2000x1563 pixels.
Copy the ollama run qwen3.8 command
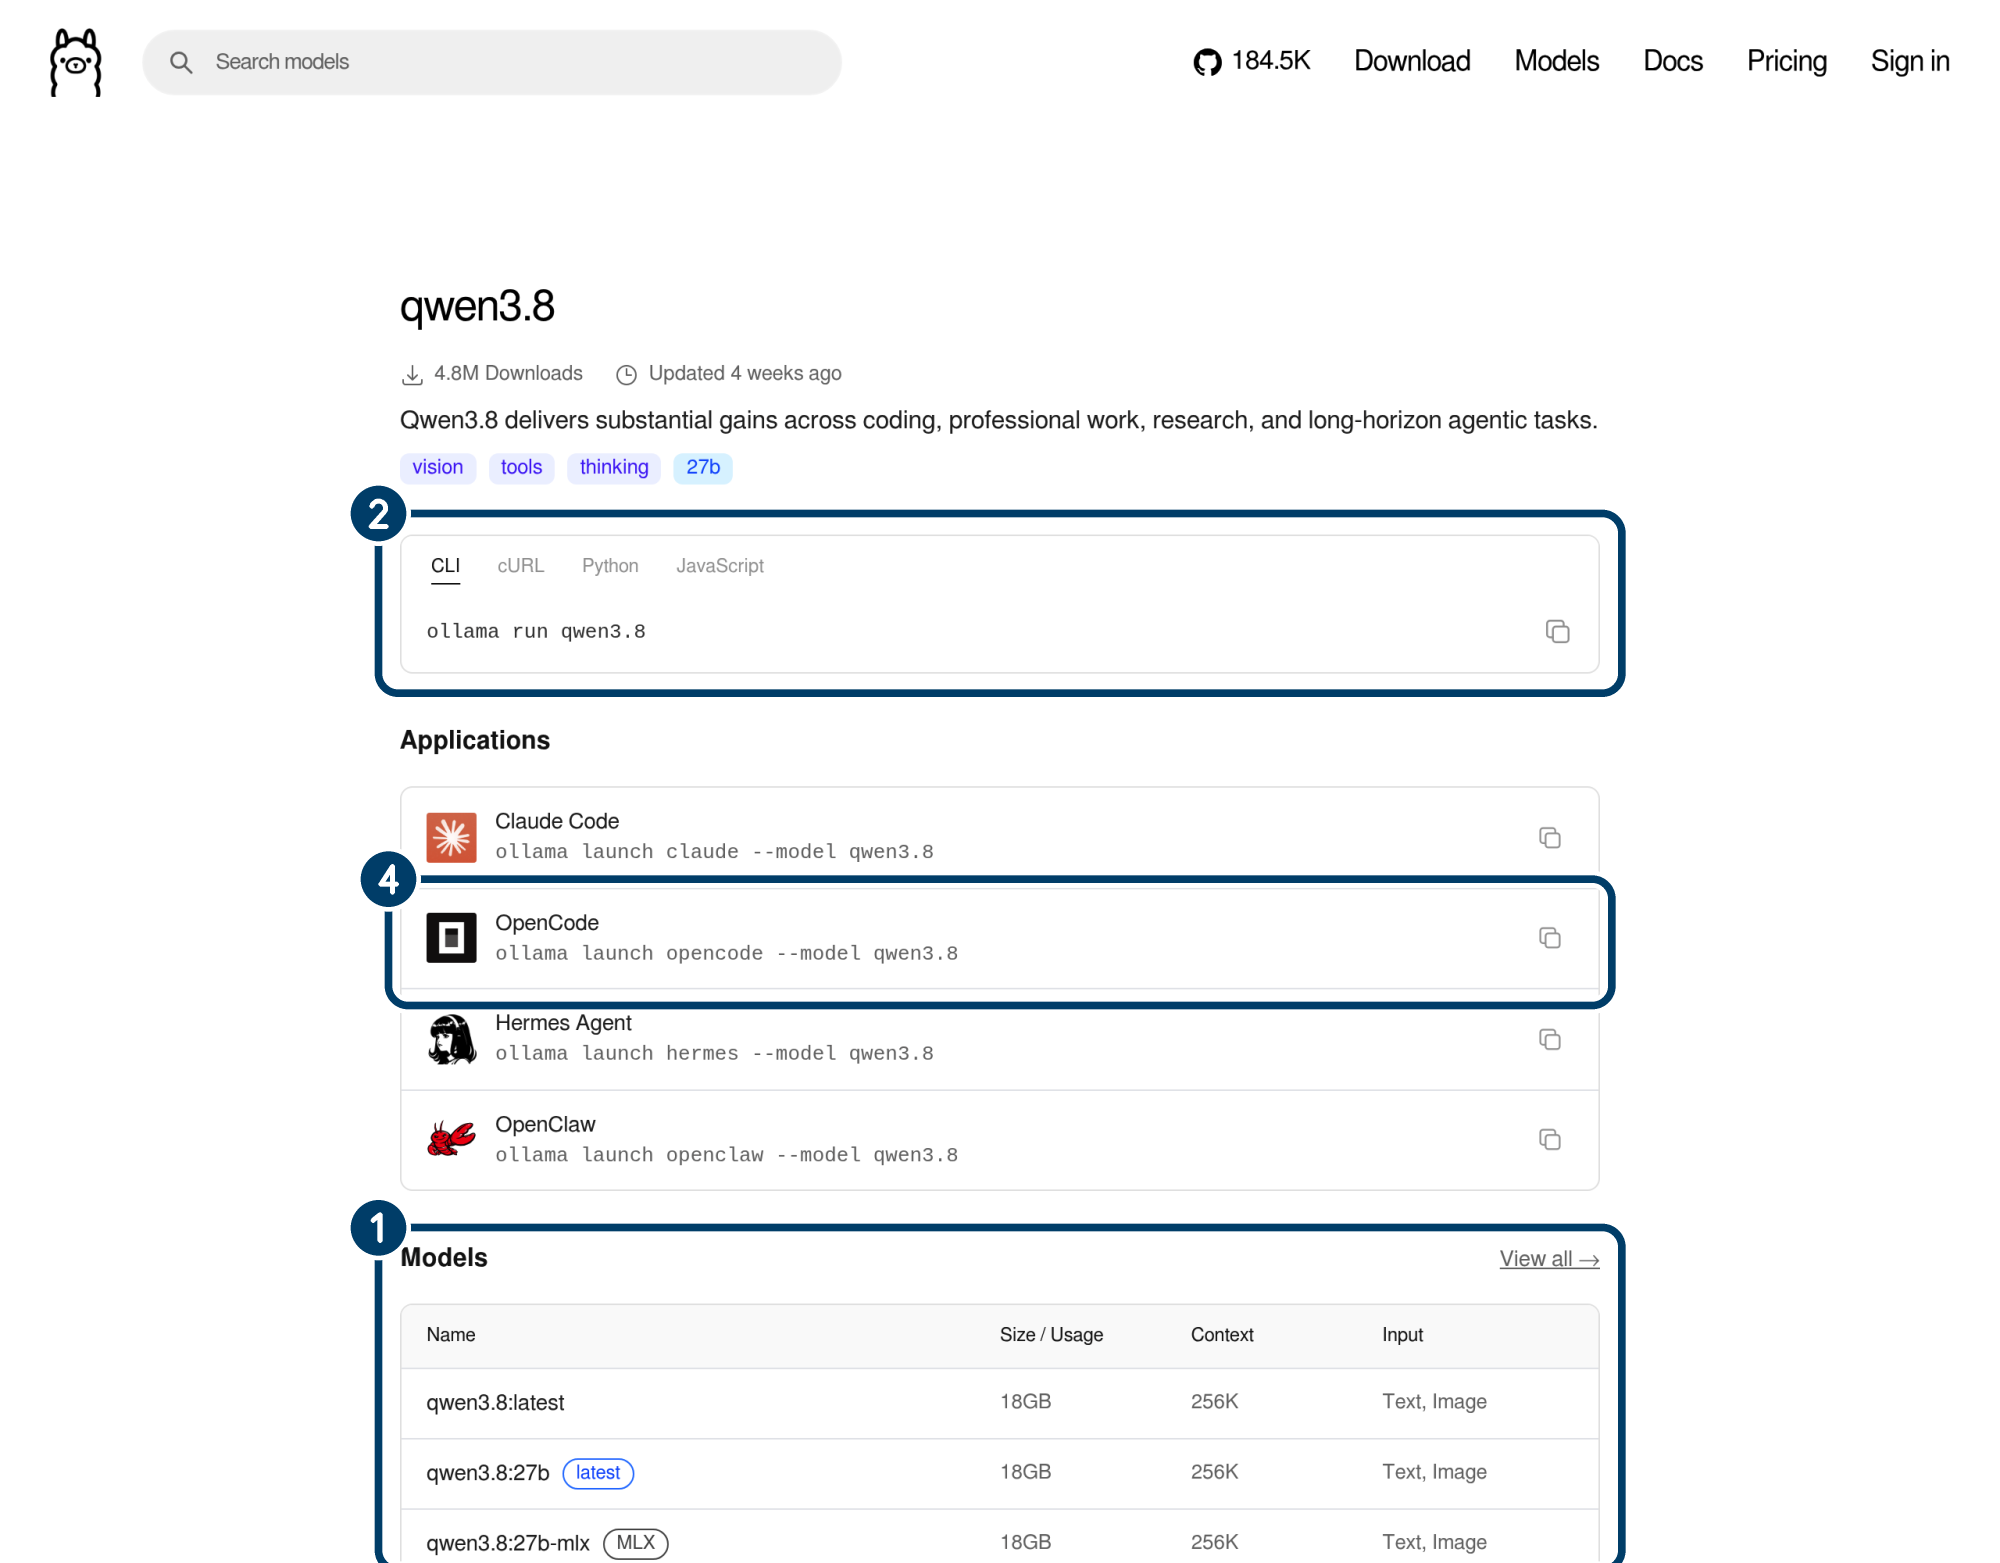[1557, 631]
